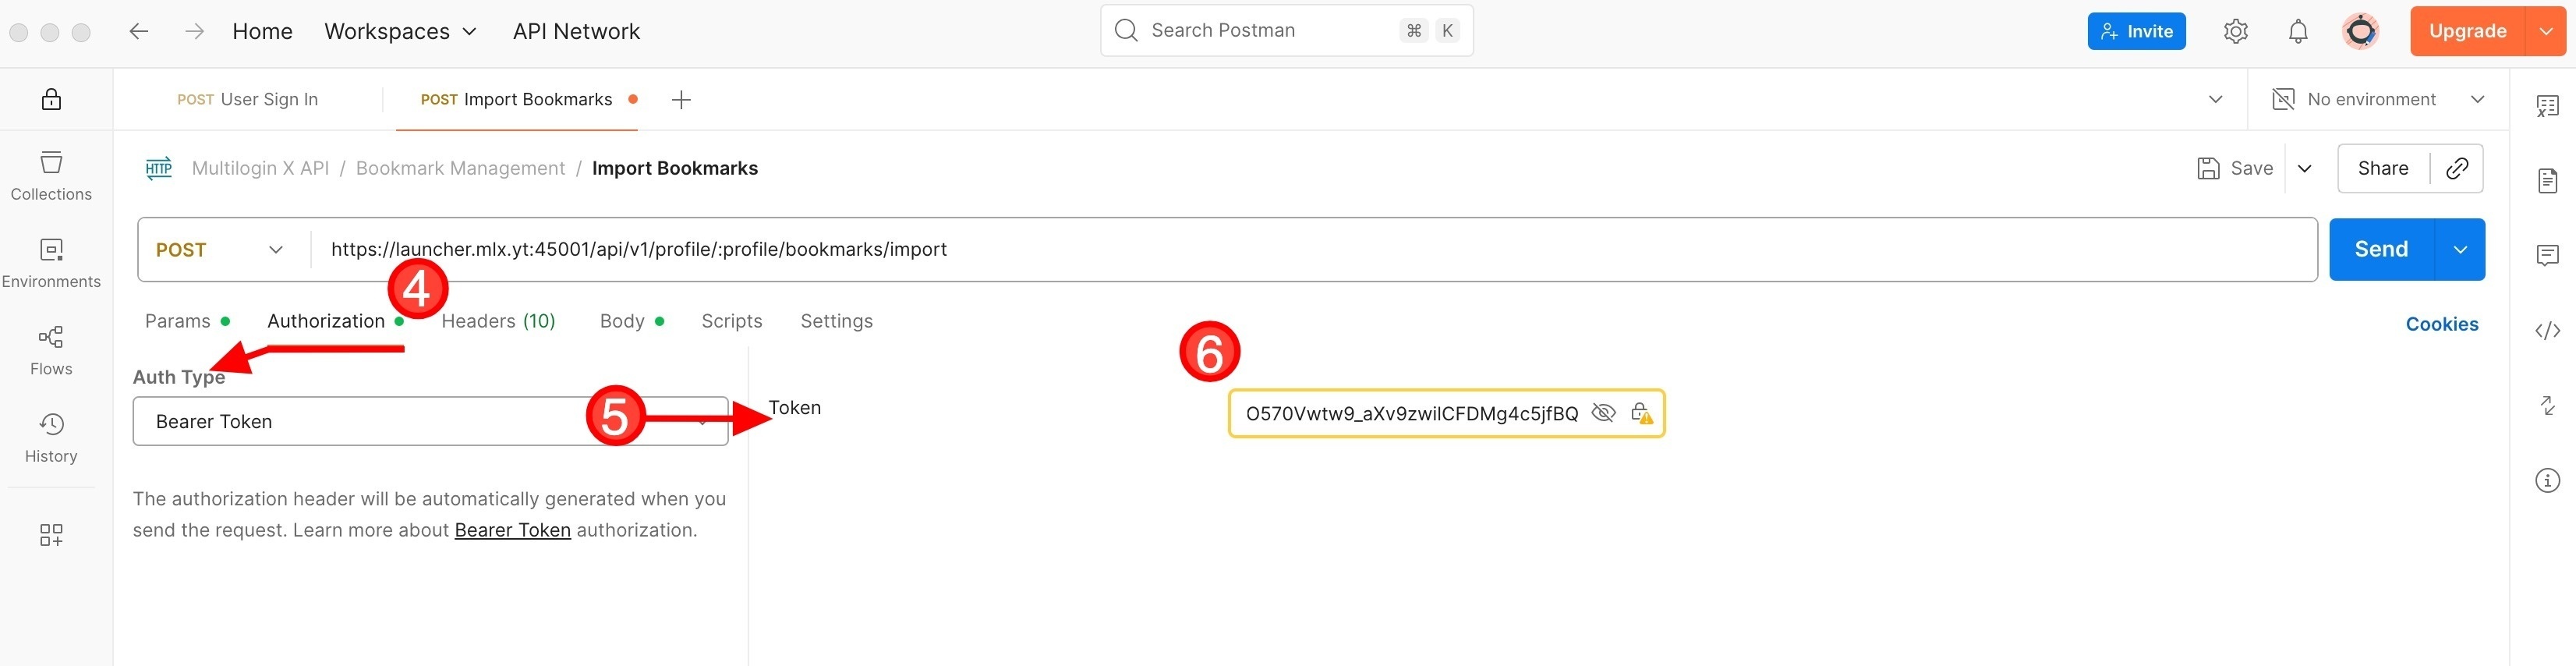Image resolution: width=2576 pixels, height=666 pixels.
Task: Open the Cookies manager
Action: (2442, 324)
